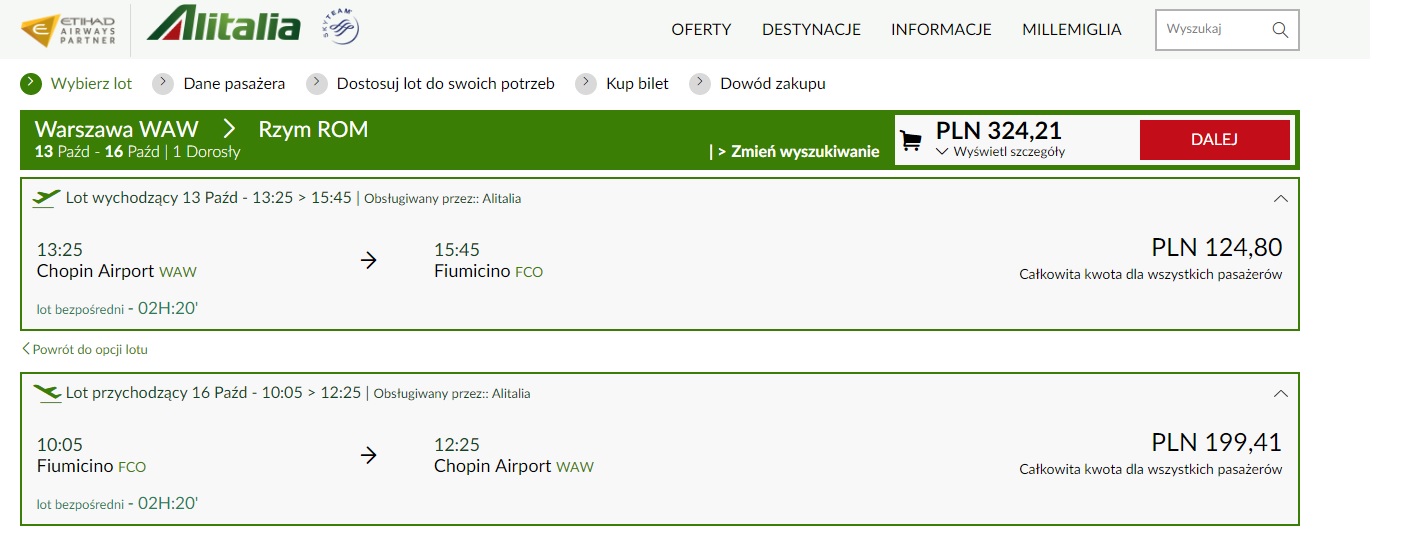
Task: Click the Kup bilet step chevron icon
Action: 586,83
